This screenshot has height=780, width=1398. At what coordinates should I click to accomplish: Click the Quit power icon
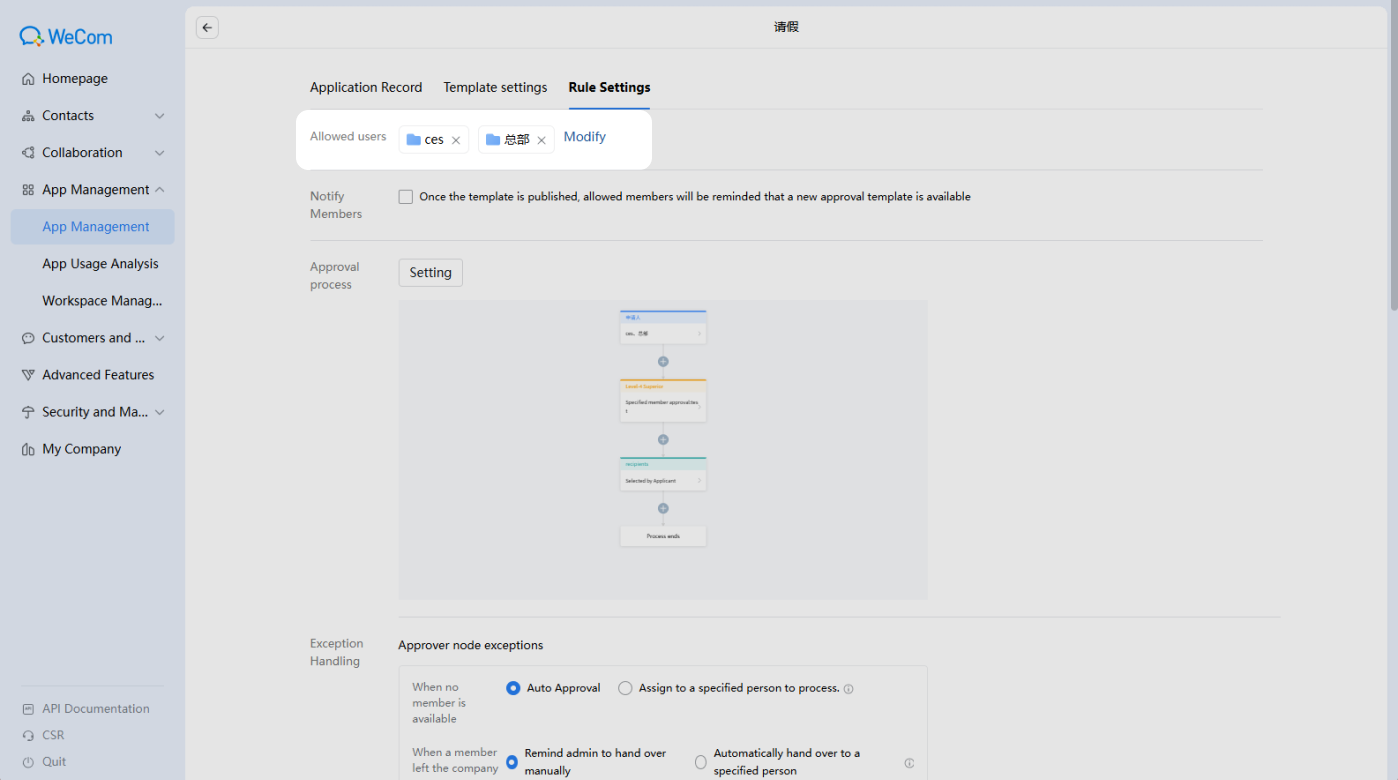[x=28, y=762]
